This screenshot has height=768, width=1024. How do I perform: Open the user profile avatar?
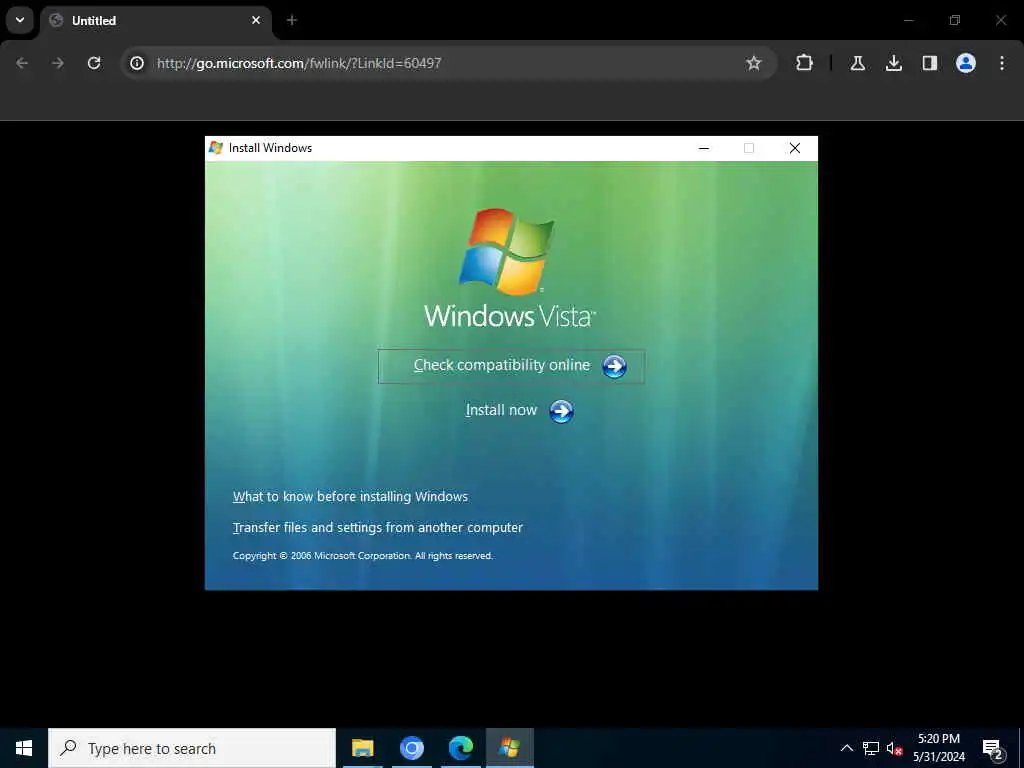966,63
